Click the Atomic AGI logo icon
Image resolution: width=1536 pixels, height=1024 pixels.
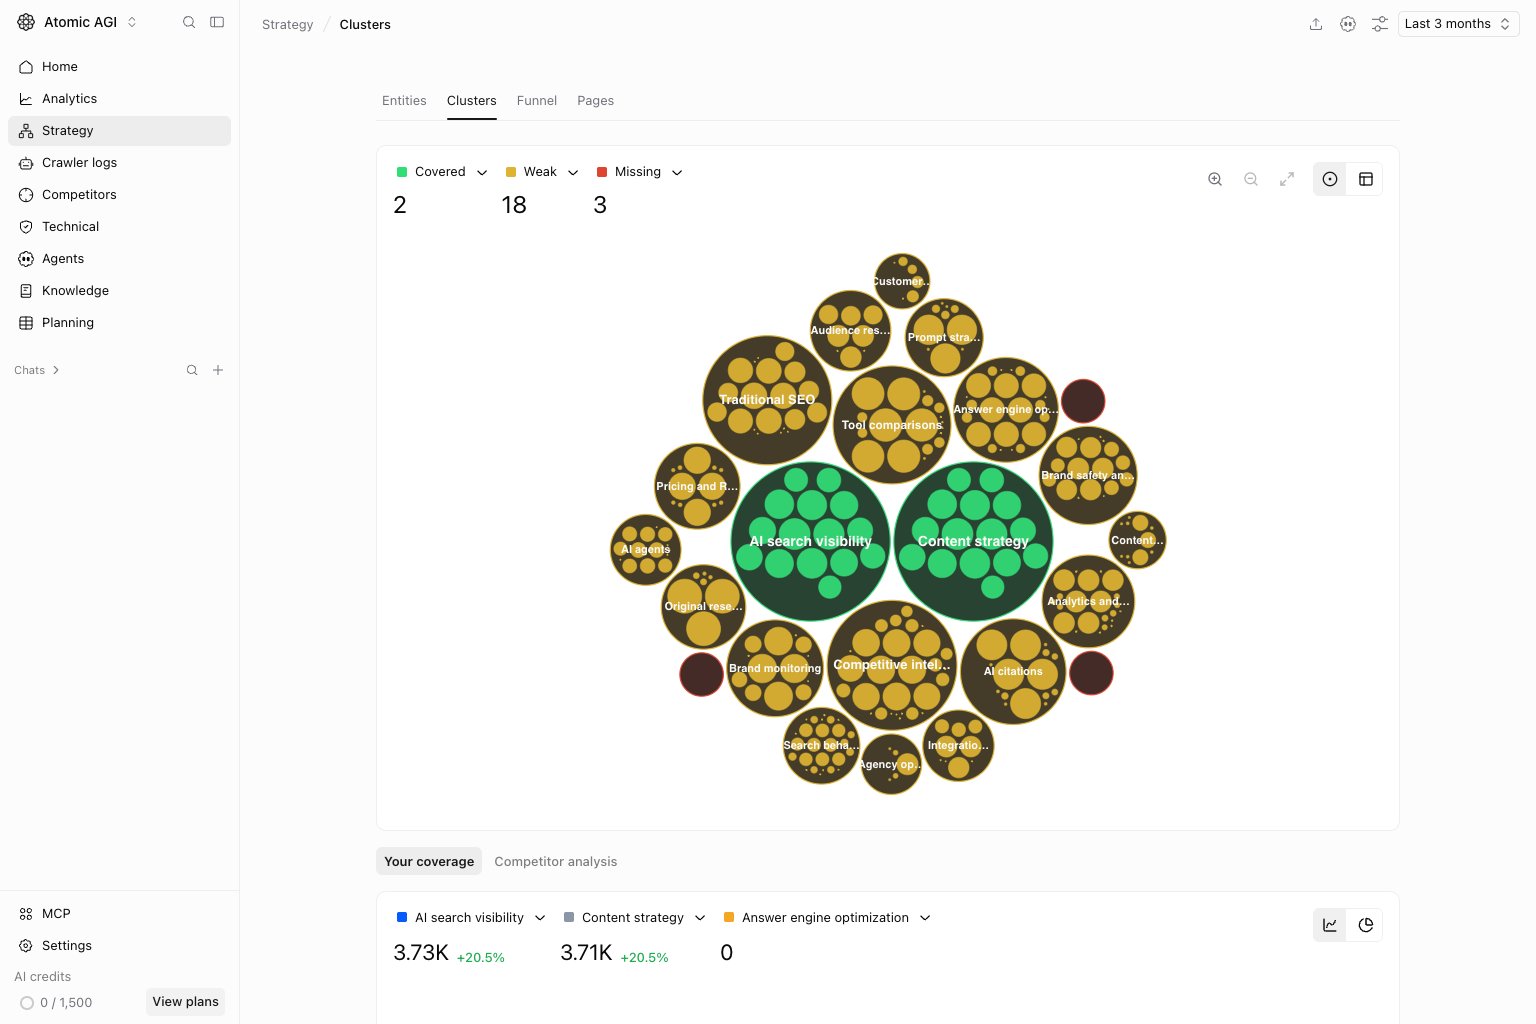click(x=26, y=22)
